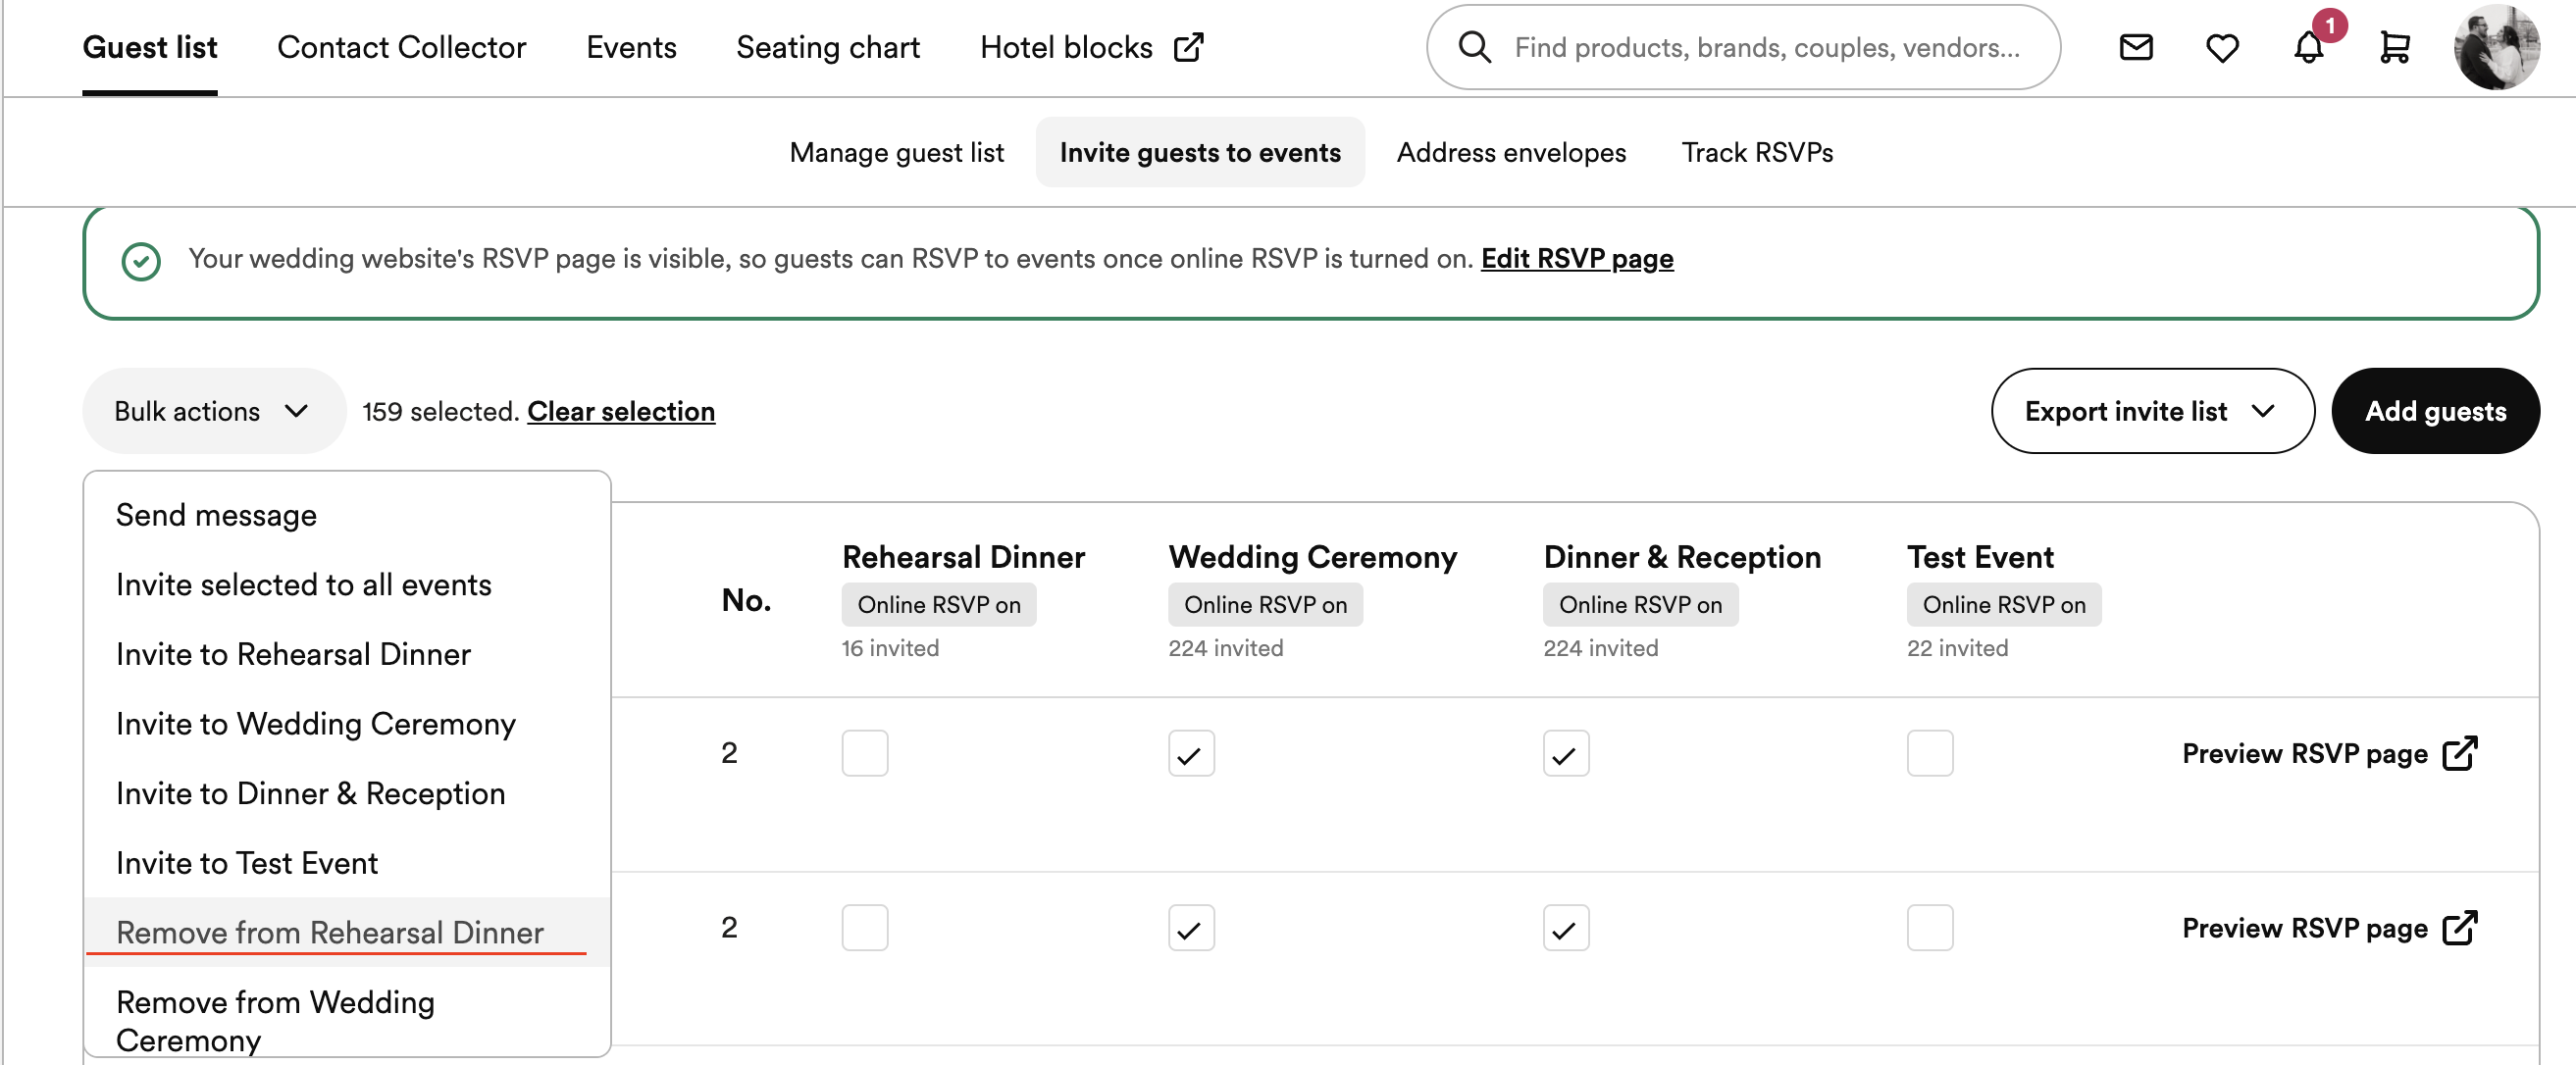Select Remove from Rehearsal Dinner menu option
Image resolution: width=2576 pixels, height=1065 pixels.
[x=329, y=932]
